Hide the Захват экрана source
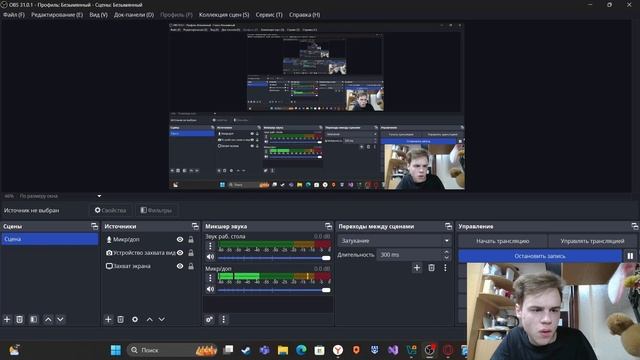The height and width of the screenshot is (360, 640). 180,266
